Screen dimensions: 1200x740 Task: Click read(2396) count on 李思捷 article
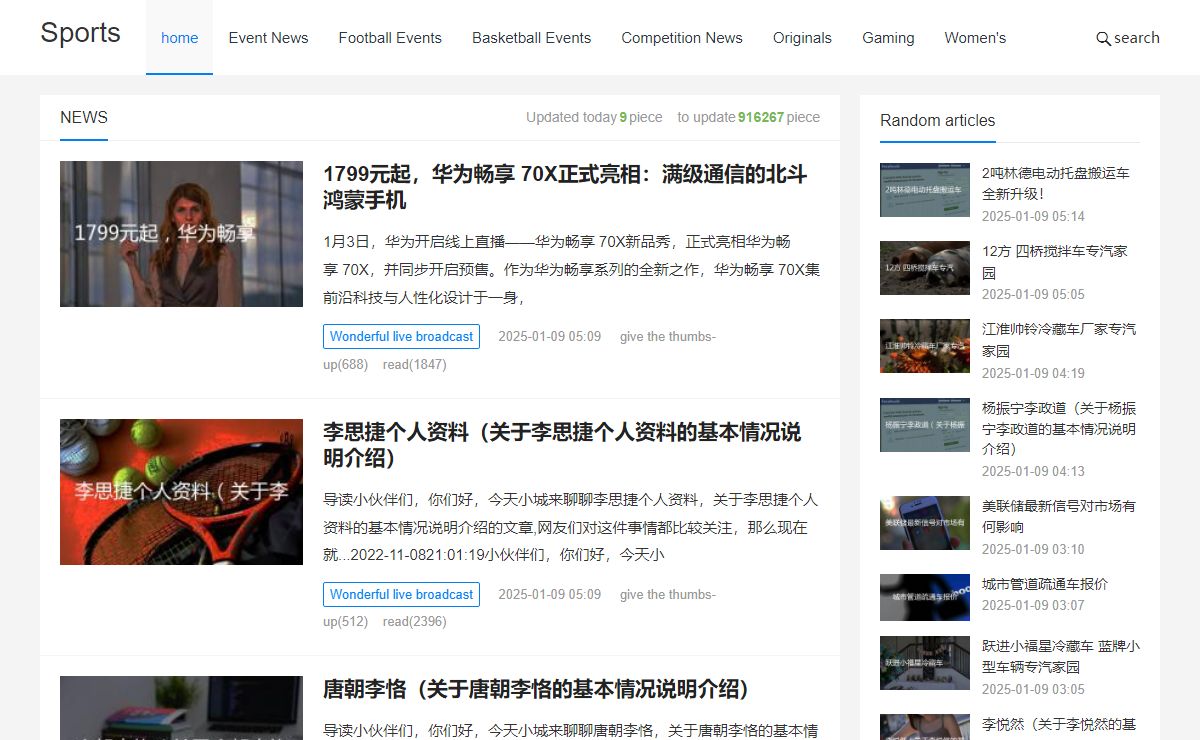(415, 622)
